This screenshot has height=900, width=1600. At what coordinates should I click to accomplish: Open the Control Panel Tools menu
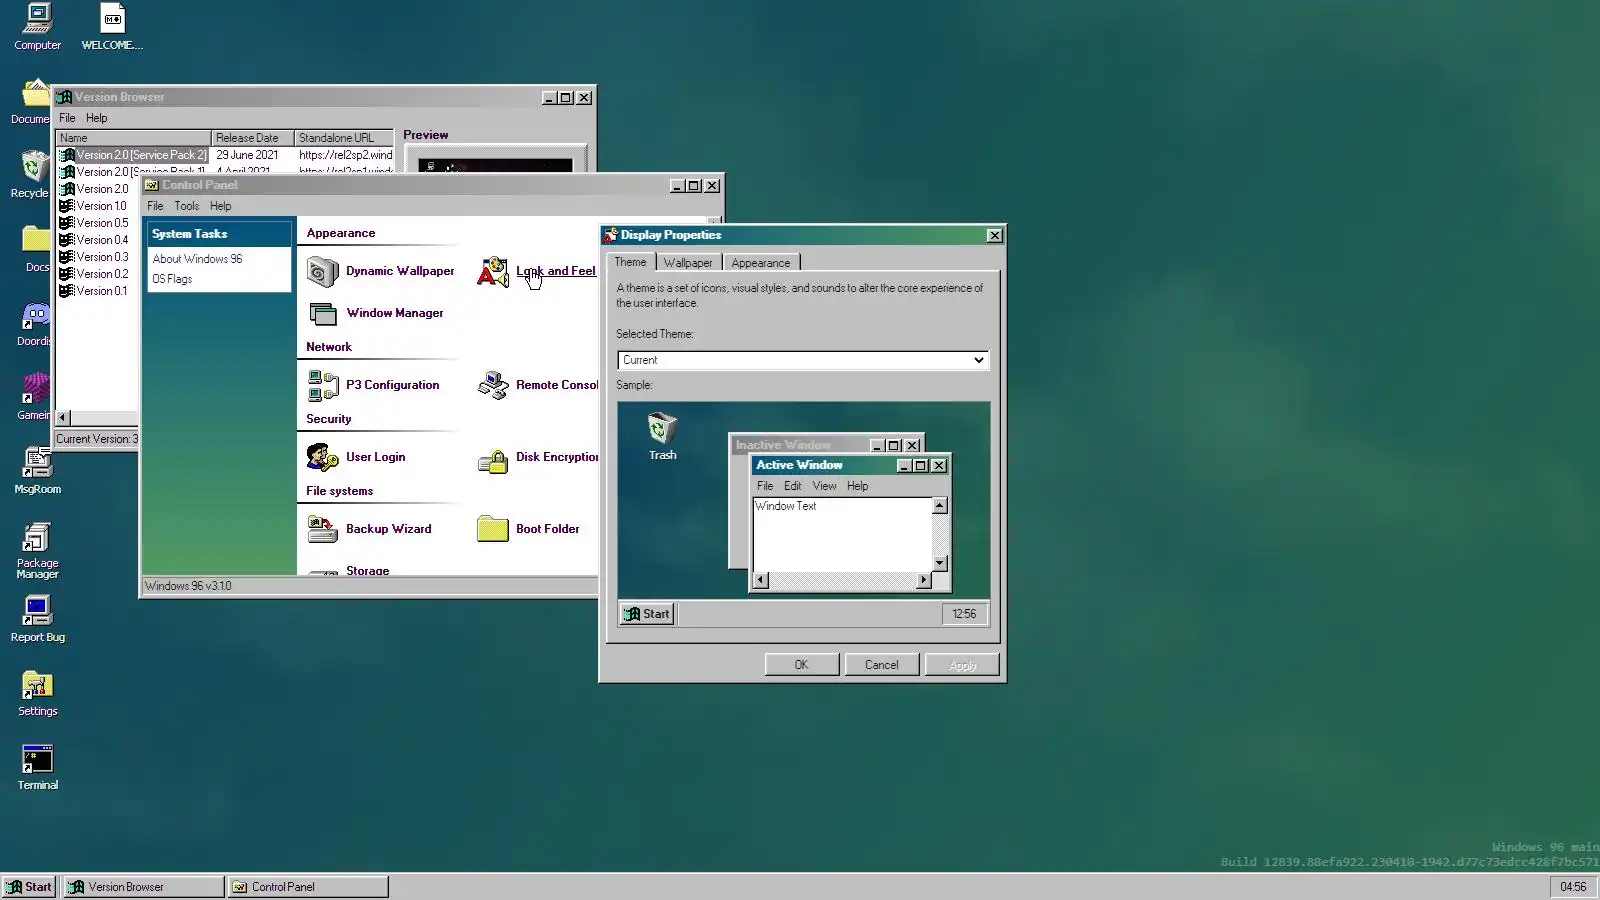[187, 206]
